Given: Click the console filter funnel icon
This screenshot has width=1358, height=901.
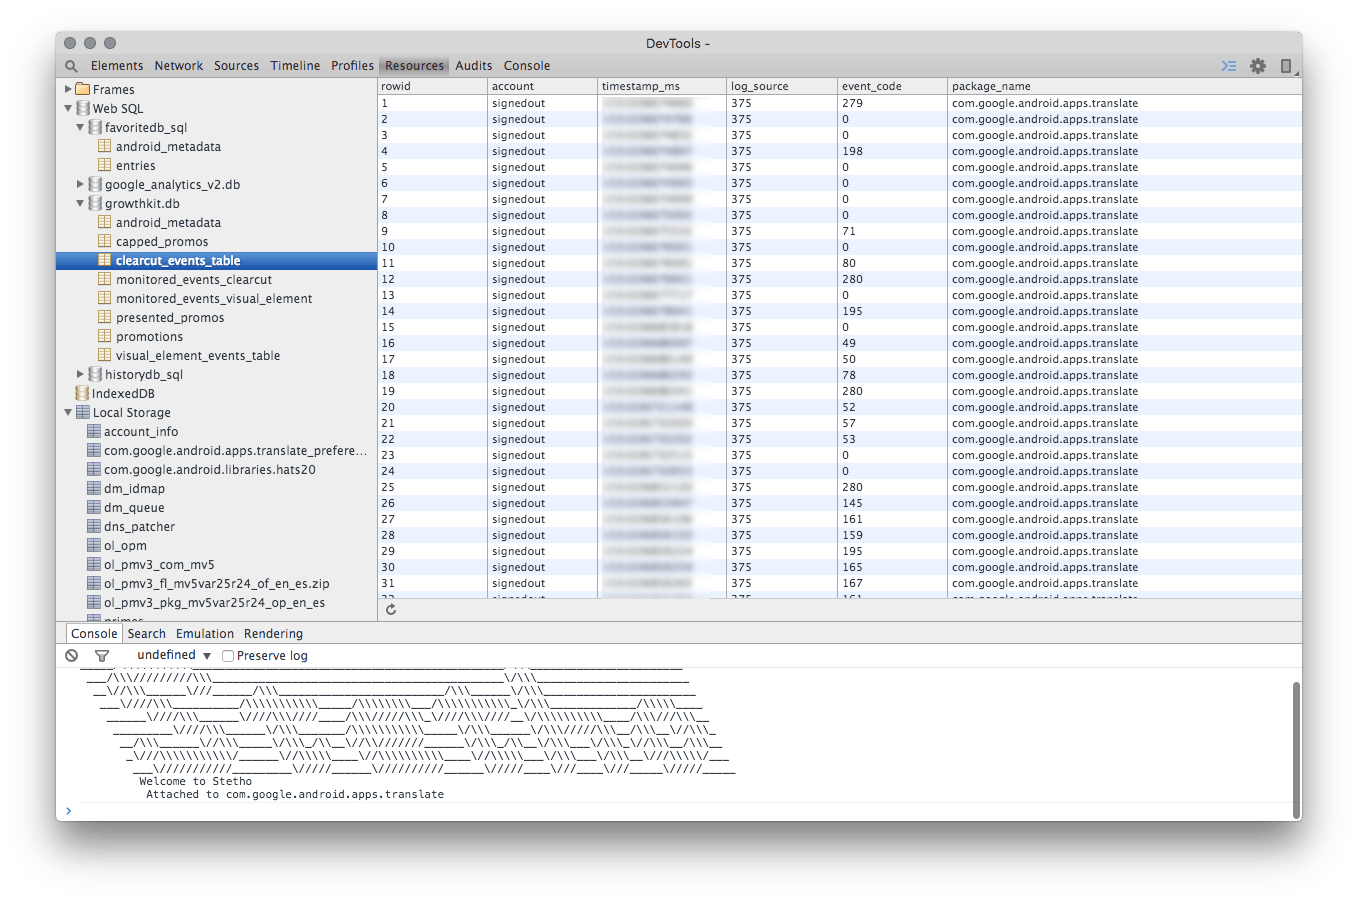Looking at the screenshot, I should click(102, 656).
